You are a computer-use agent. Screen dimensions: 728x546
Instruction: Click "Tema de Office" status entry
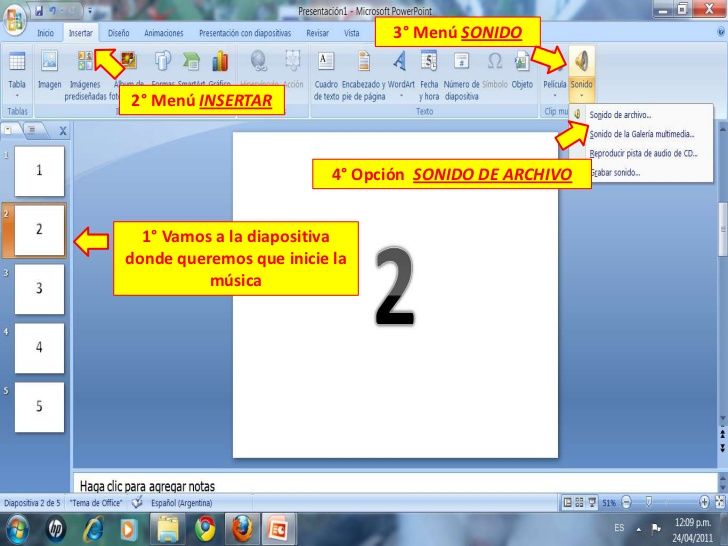click(x=96, y=503)
